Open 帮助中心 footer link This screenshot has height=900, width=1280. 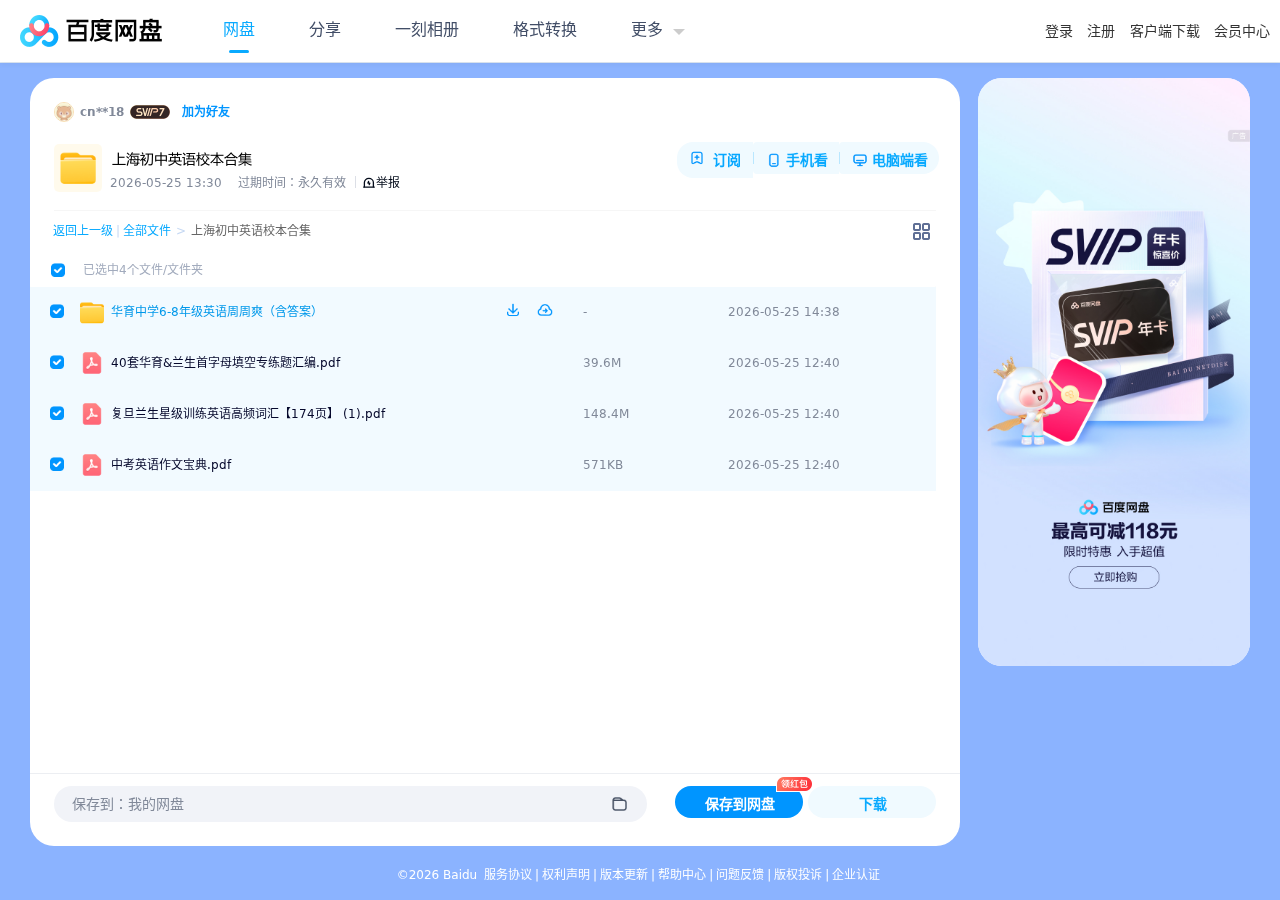(682, 875)
